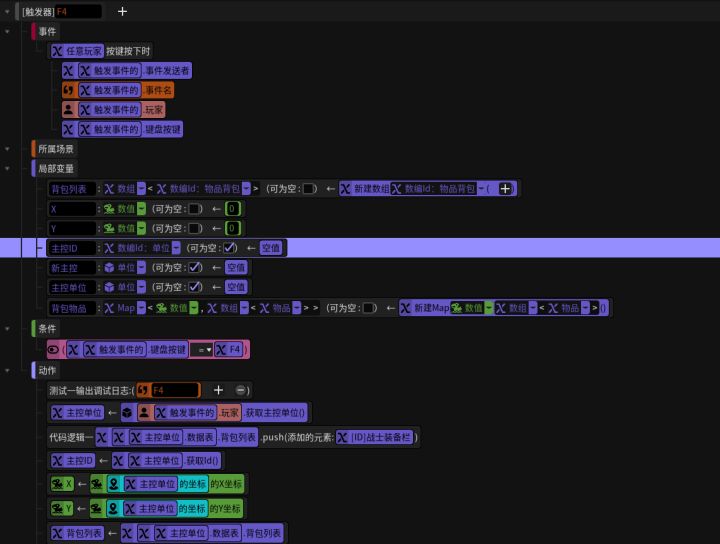Click variable name field X

coord(73,209)
